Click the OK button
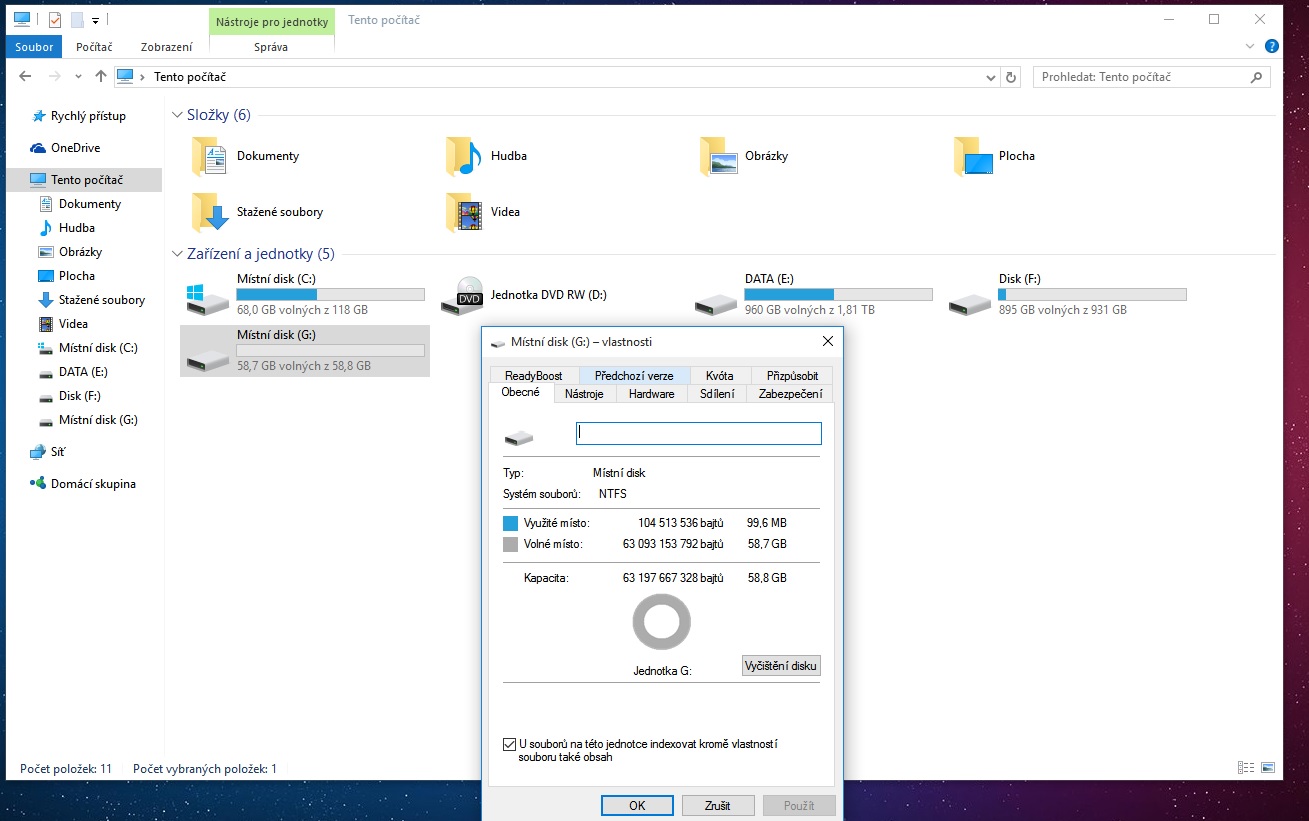 [637, 805]
